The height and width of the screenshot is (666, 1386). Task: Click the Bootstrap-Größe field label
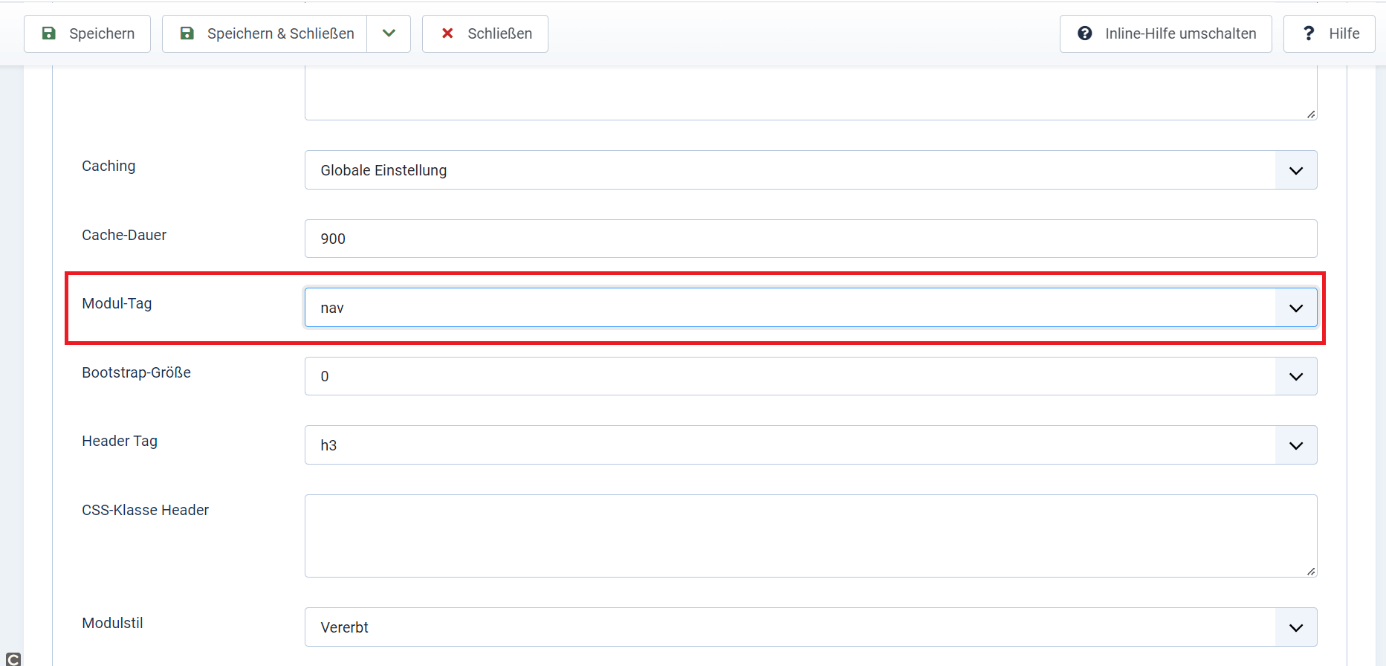tap(136, 372)
